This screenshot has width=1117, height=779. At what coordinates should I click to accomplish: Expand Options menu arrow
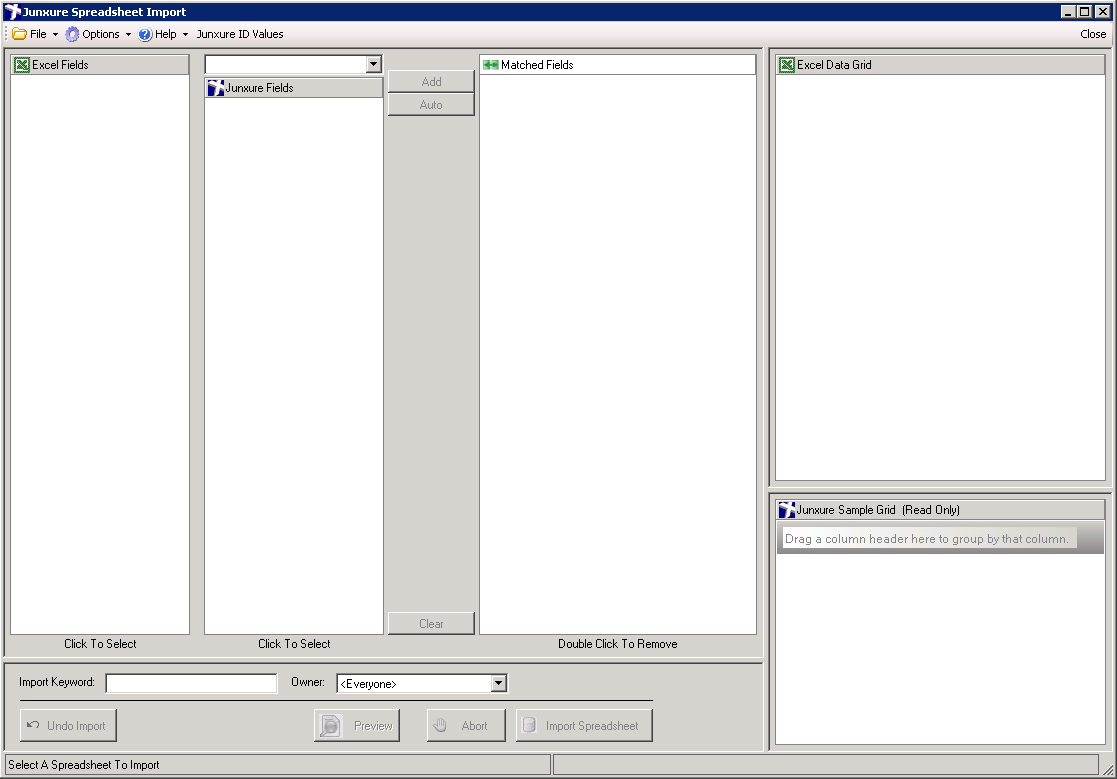coord(128,34)
